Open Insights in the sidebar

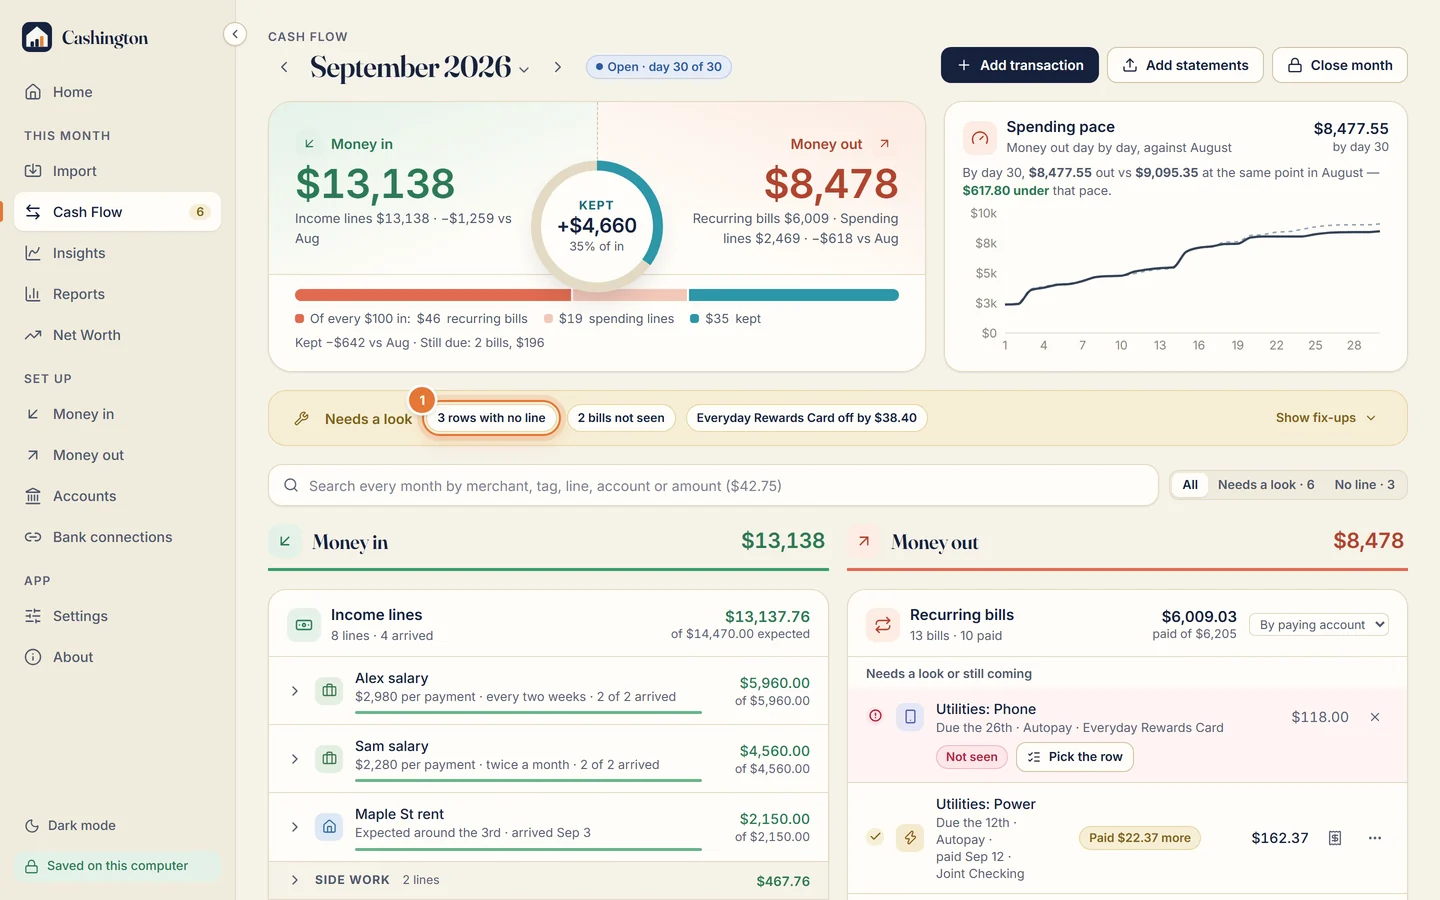[118, 253]
